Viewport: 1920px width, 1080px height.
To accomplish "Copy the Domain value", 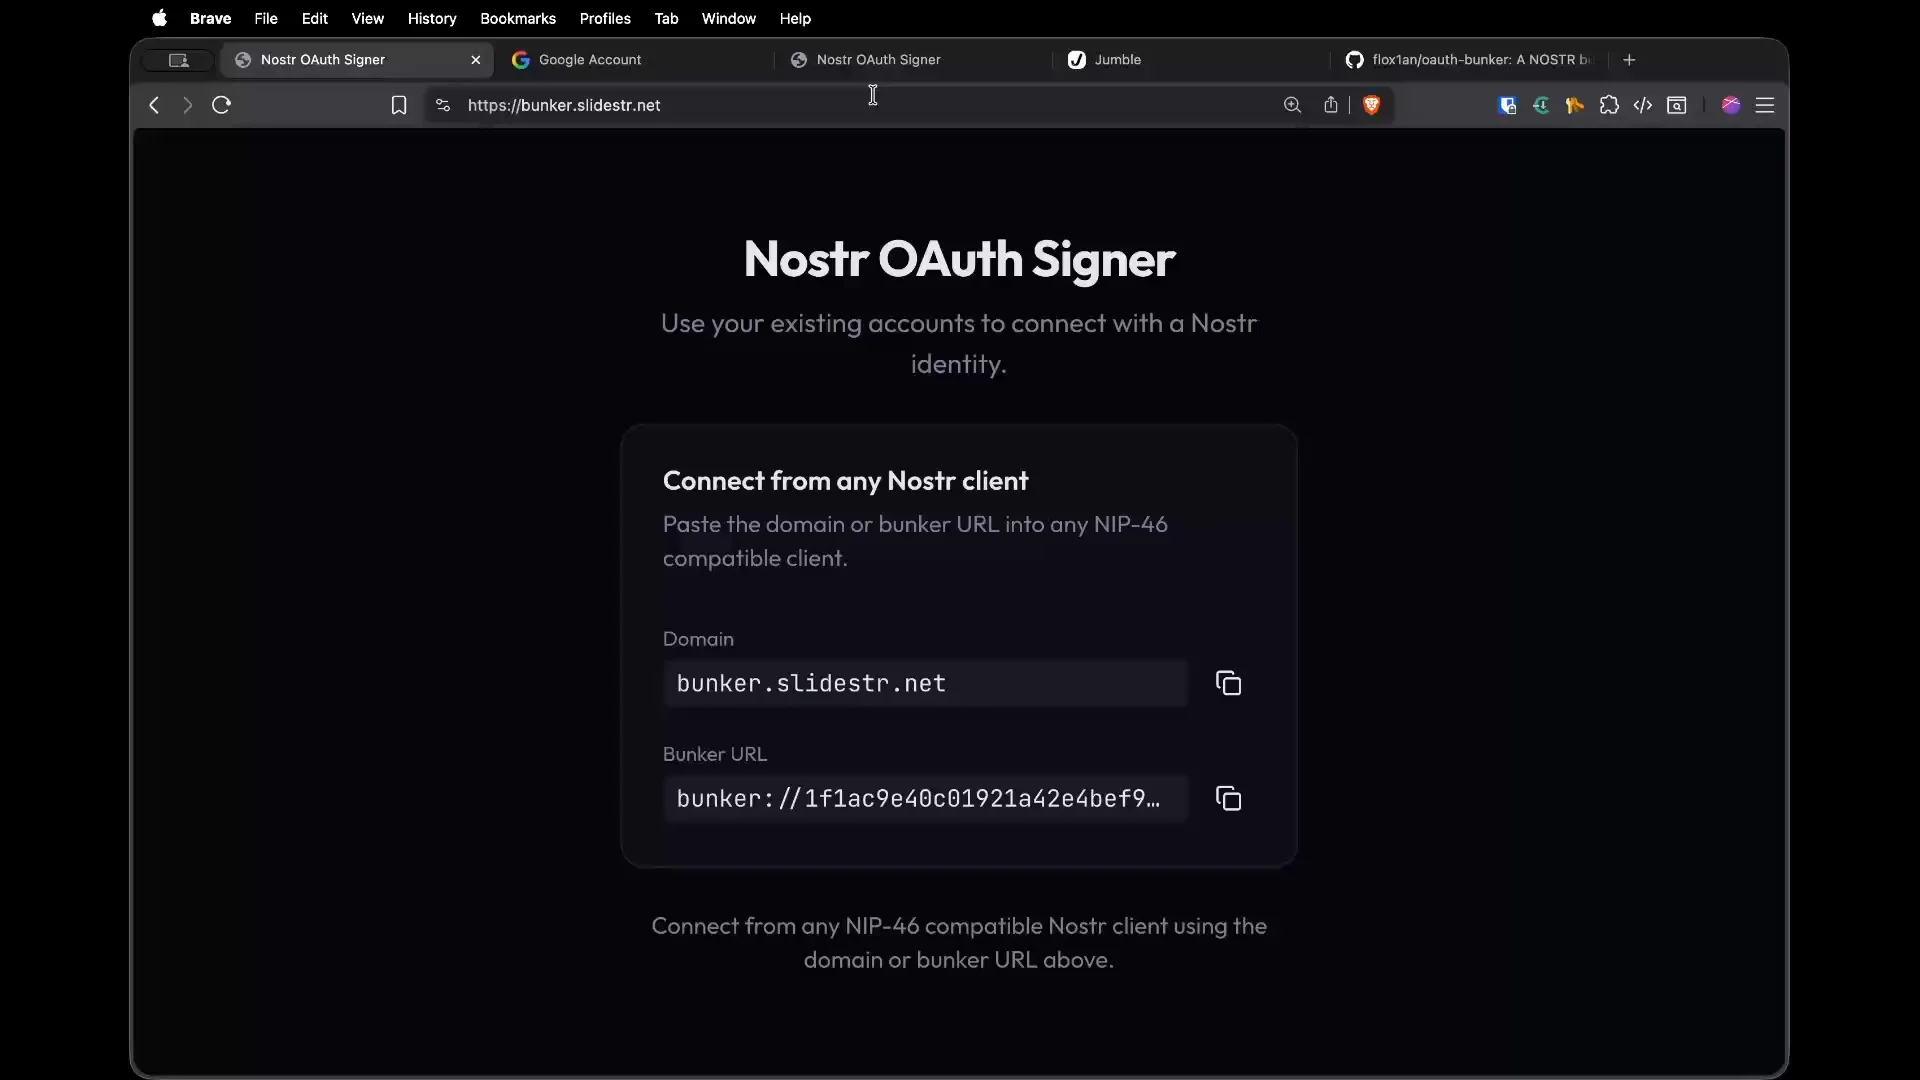I will (x=1228, y=683).
